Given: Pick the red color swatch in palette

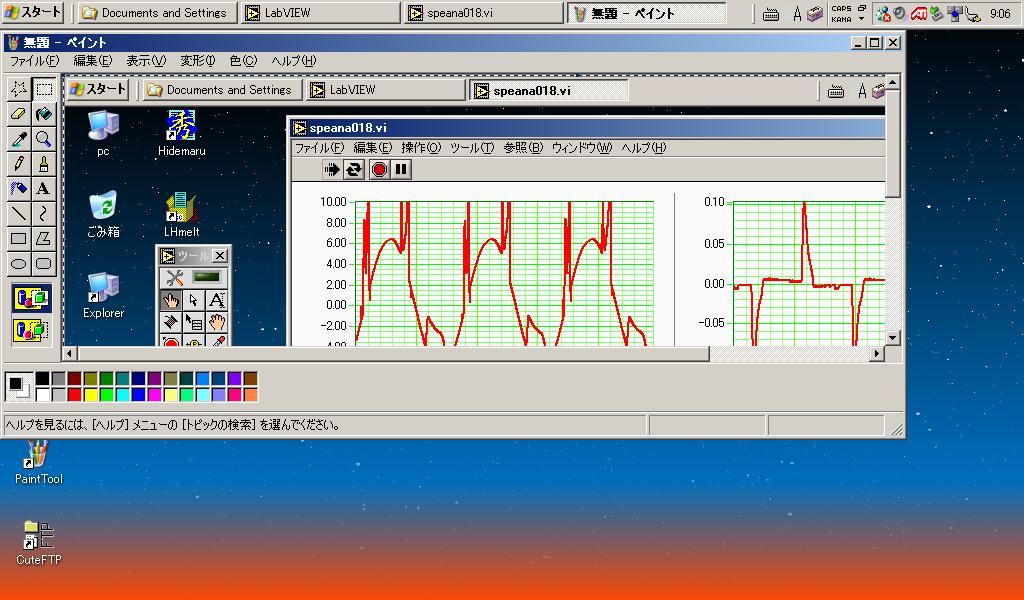Looking at the screenshot, I should [x=74, y=395].
